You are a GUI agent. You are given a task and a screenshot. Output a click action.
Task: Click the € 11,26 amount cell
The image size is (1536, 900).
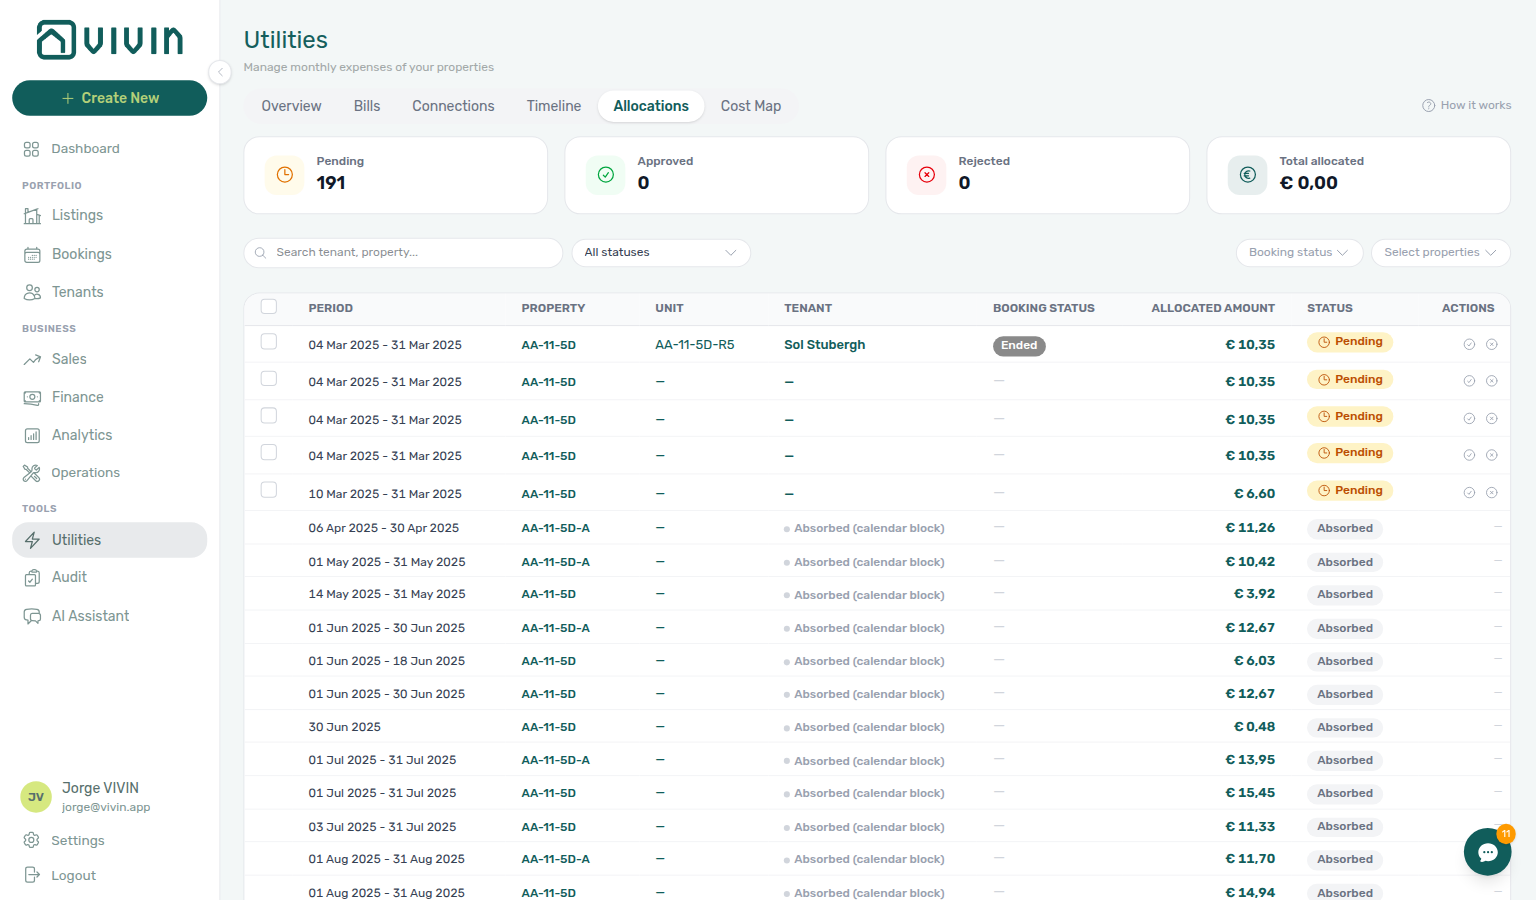1250,528
